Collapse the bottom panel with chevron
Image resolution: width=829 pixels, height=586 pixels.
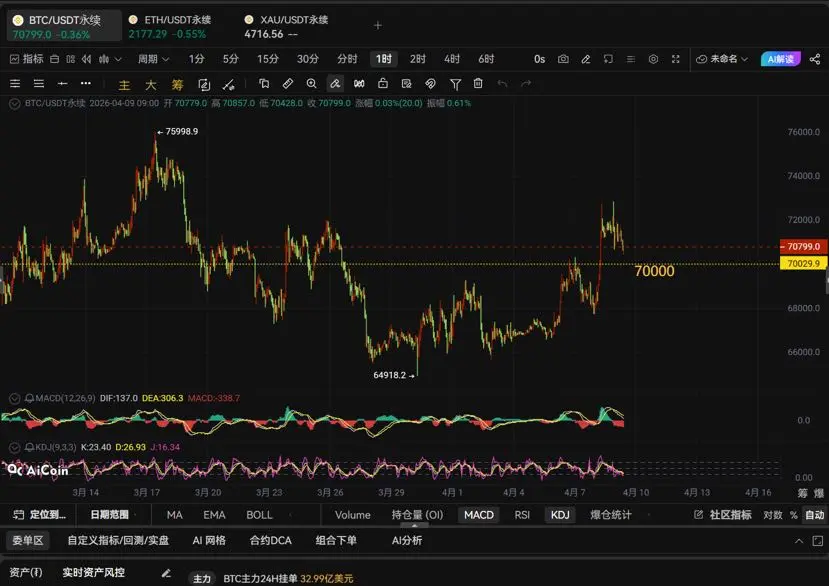coord(799,541)
